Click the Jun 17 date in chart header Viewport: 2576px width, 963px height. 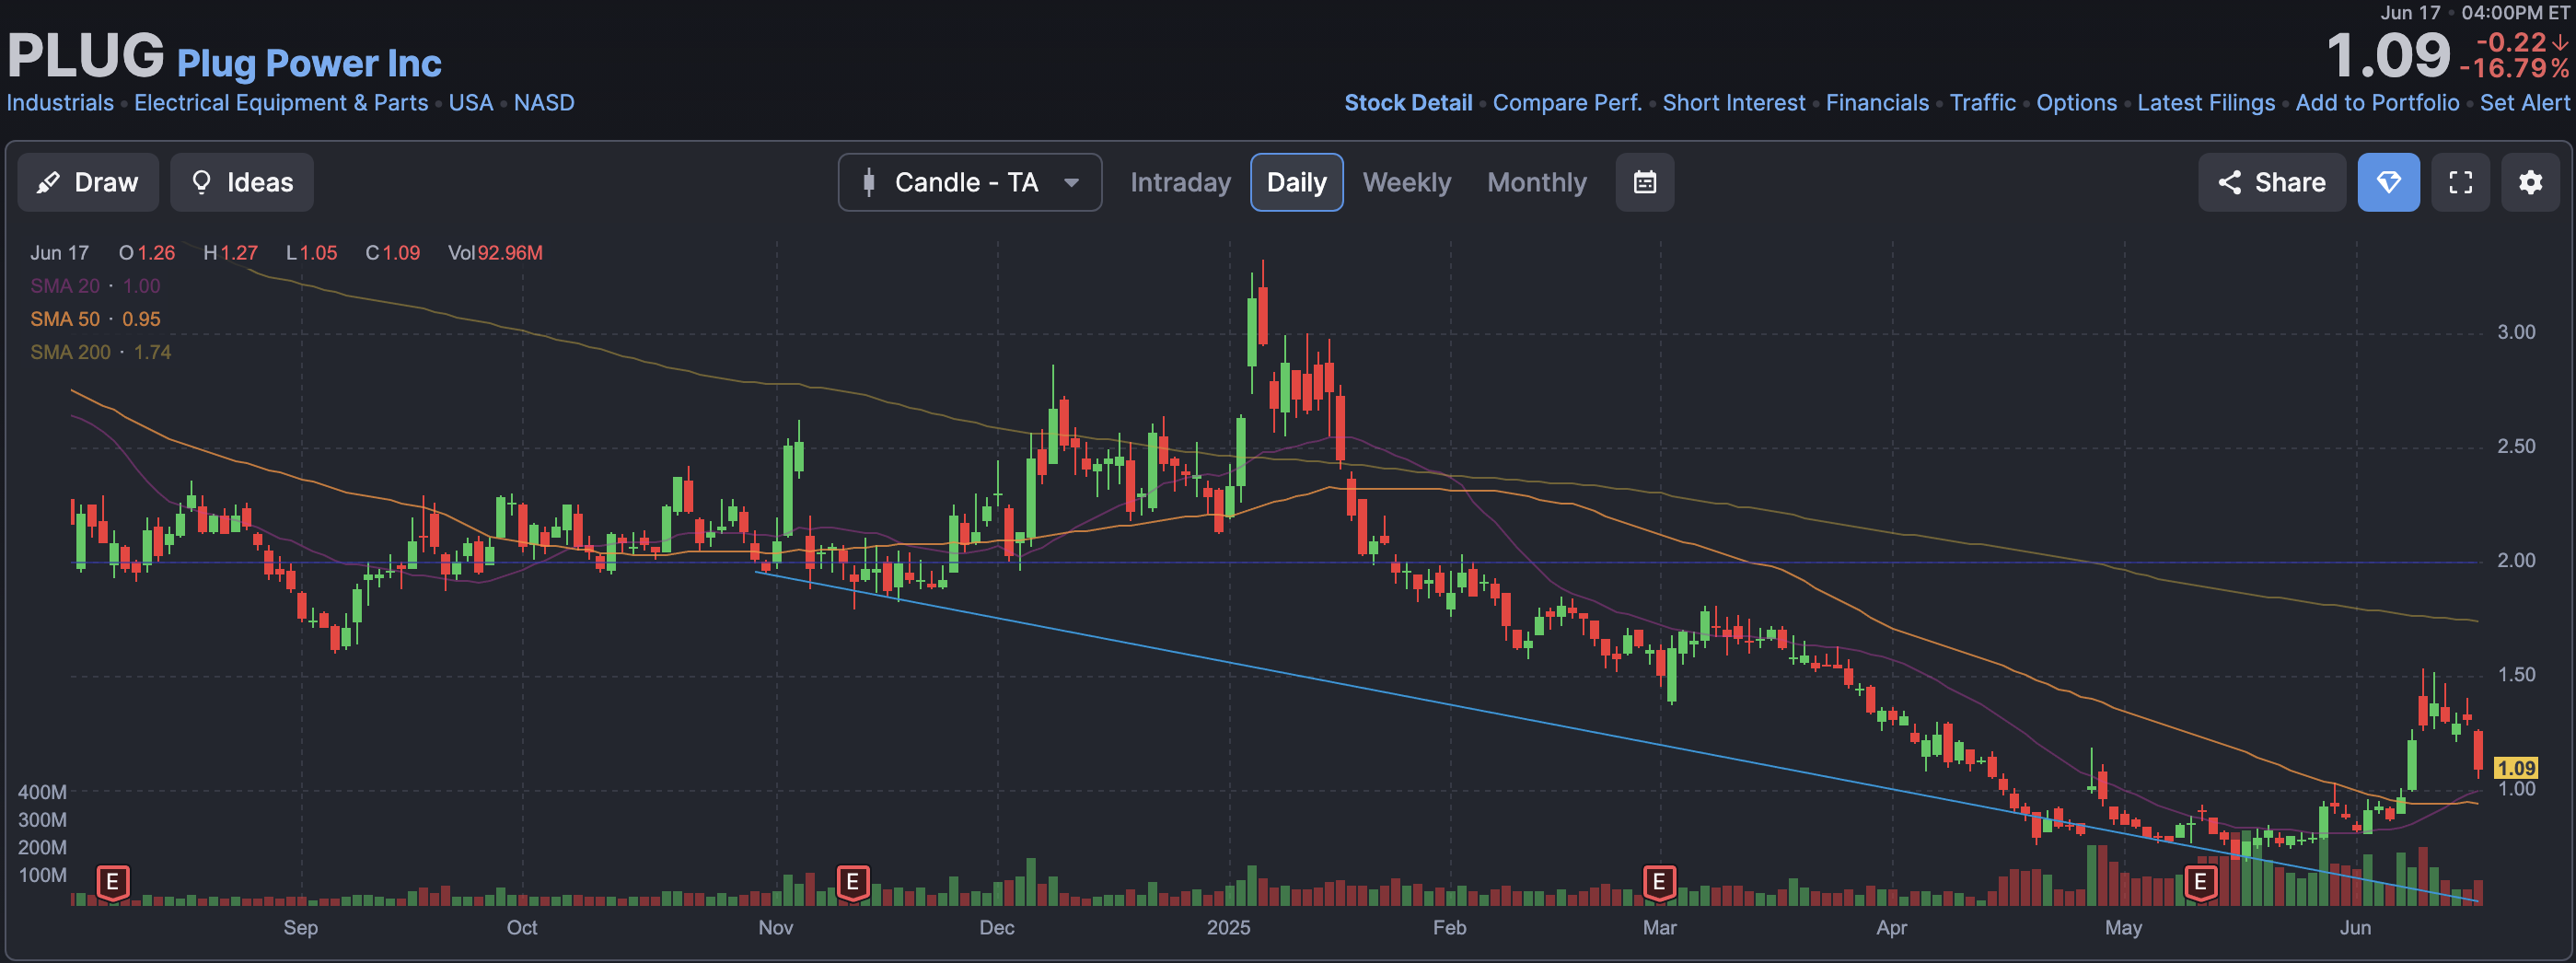[59, 253]
